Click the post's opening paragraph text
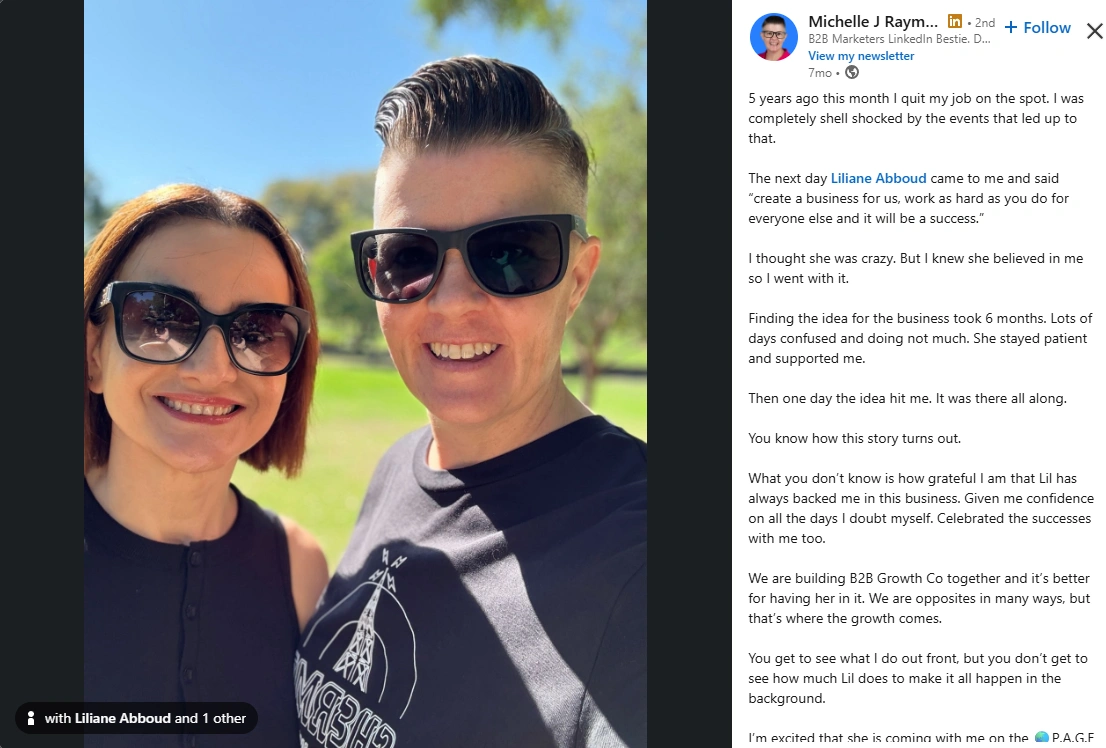This screenshot has width=1106, height=748. point(916,119)
